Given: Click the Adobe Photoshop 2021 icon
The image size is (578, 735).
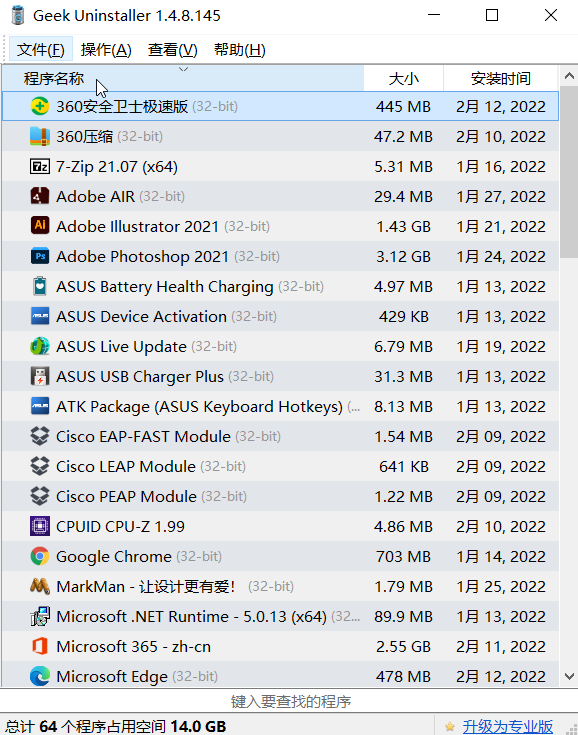Looking at the screenshot, I should [40, 256].
